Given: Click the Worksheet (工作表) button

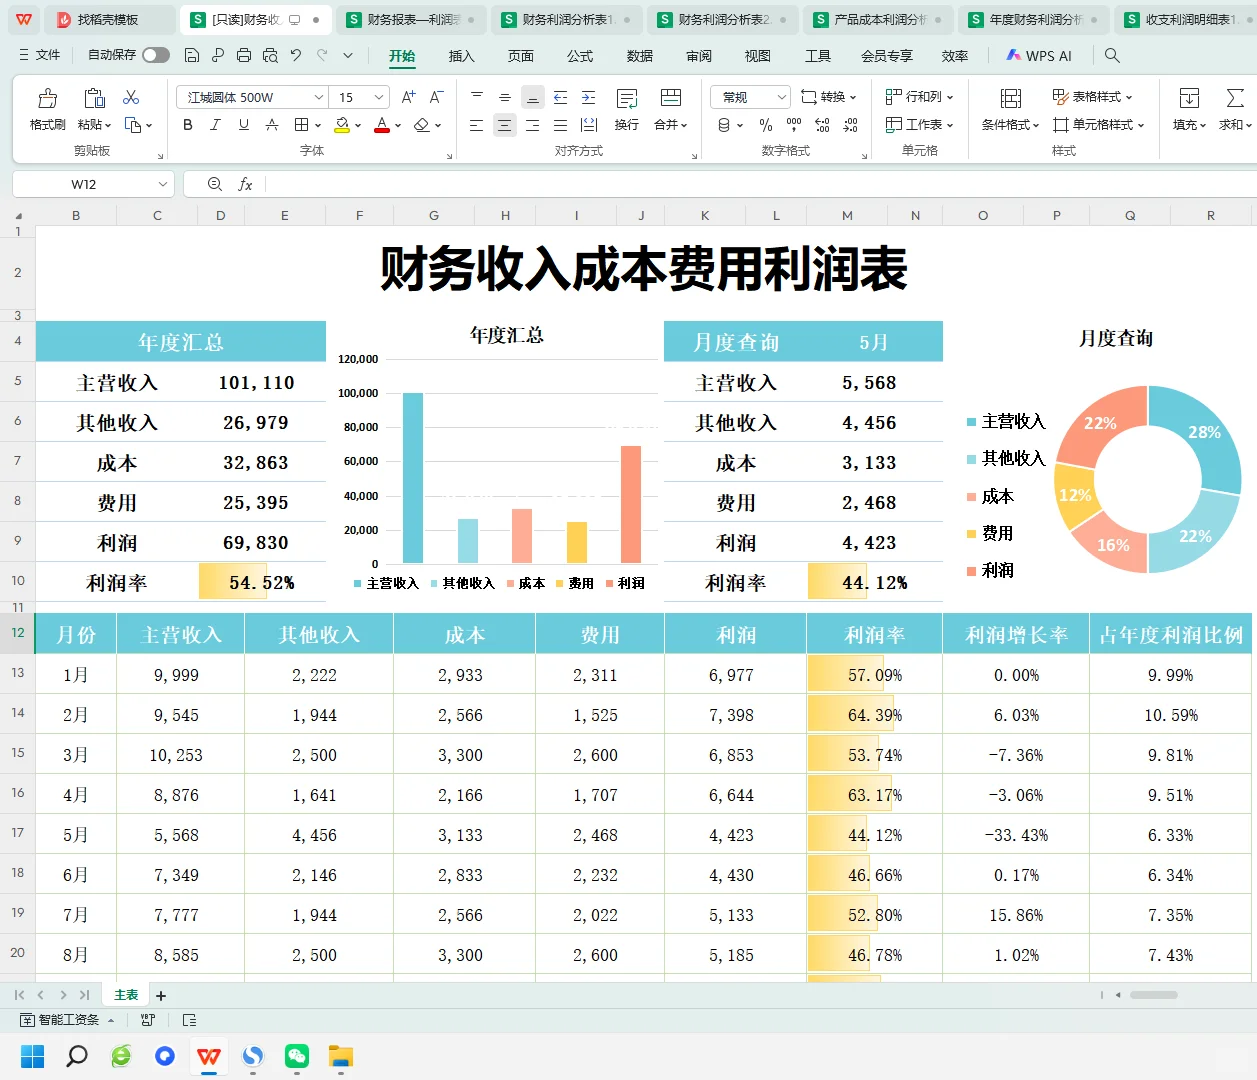Looking at the screenshot, I should click(920, 125).
